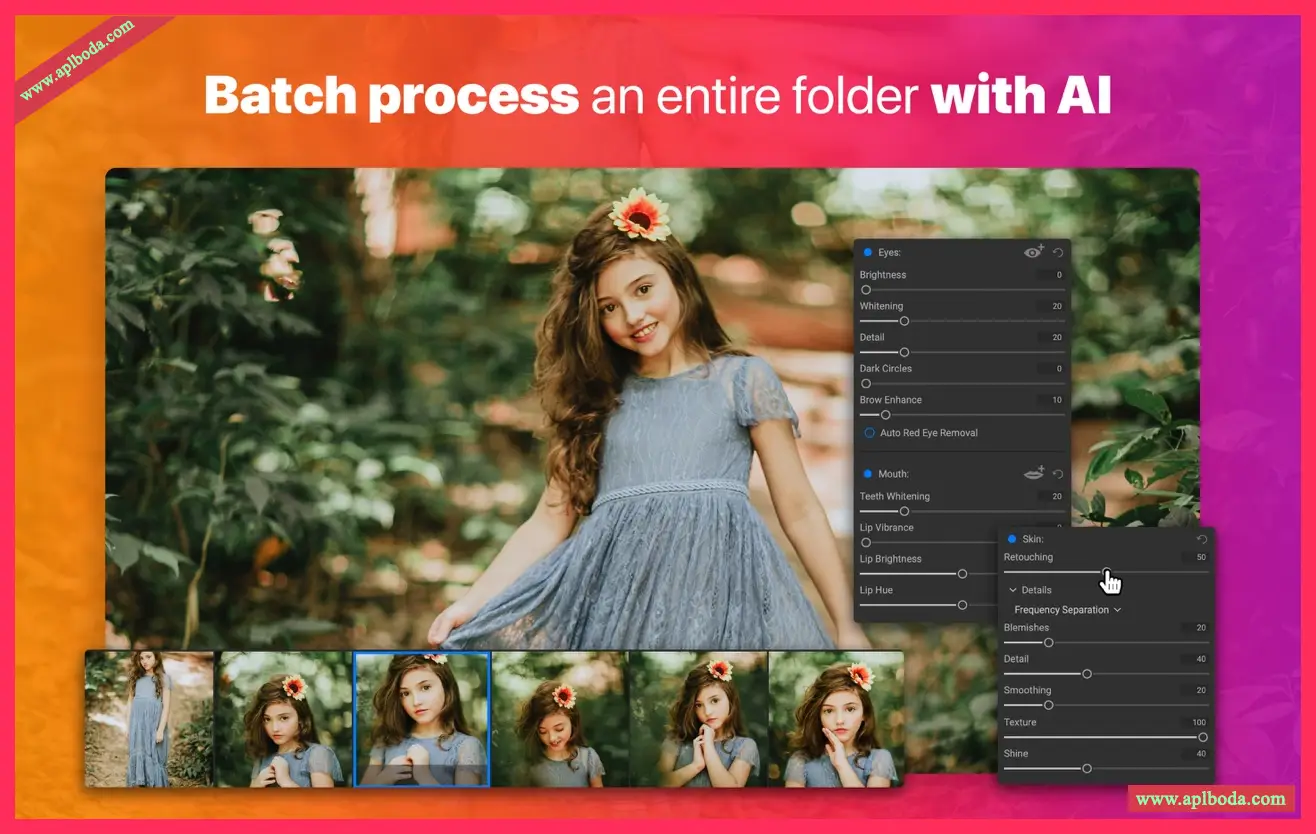
Task: Reset the Skin section adjustments
Action: (1201, 540)
